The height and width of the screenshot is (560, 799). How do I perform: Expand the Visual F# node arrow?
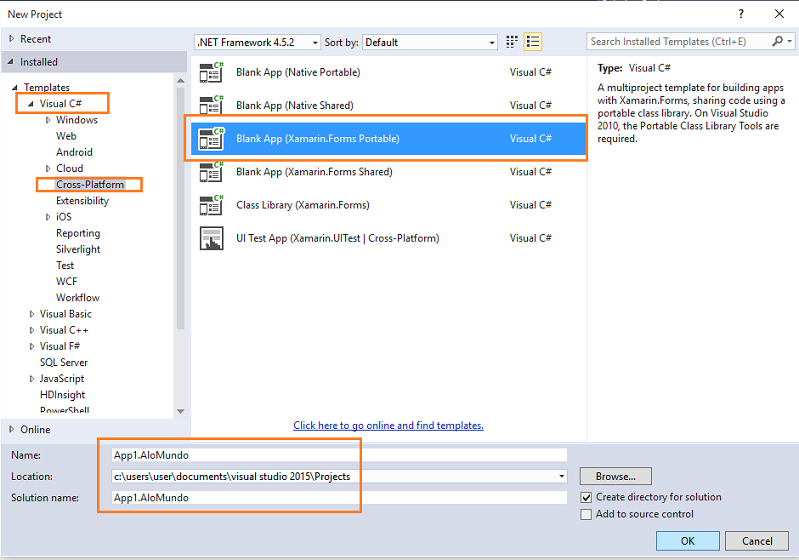pos(32,346)
